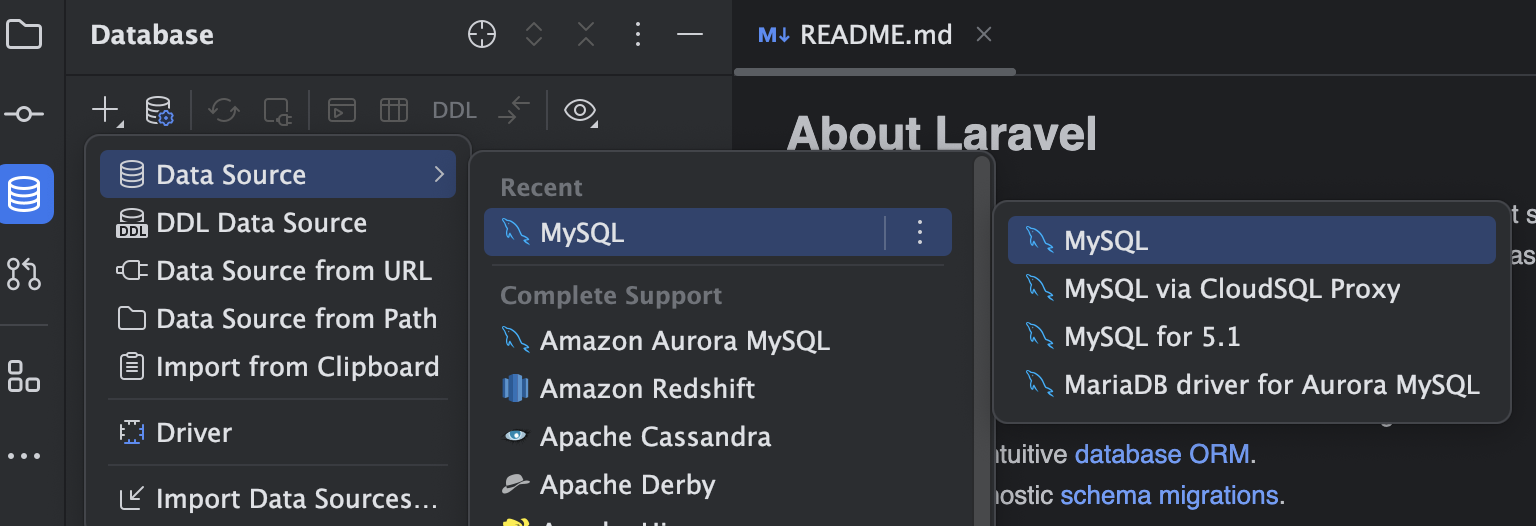Click the Complete Support section label
This screenshot has width=1536, height=526.
click(611, 296)
